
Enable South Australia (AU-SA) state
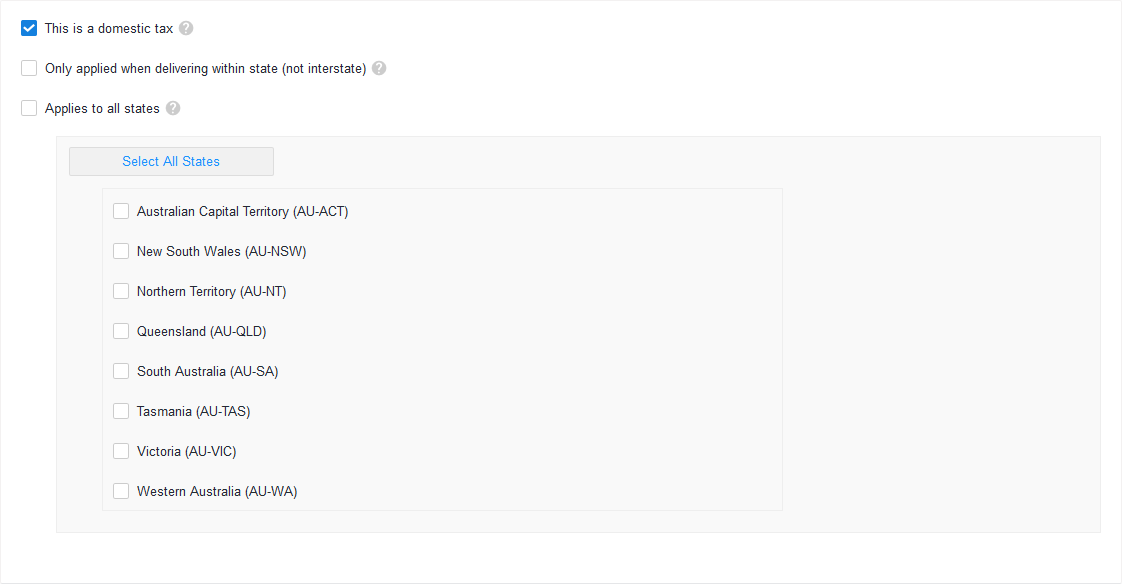tap(121, 371)
